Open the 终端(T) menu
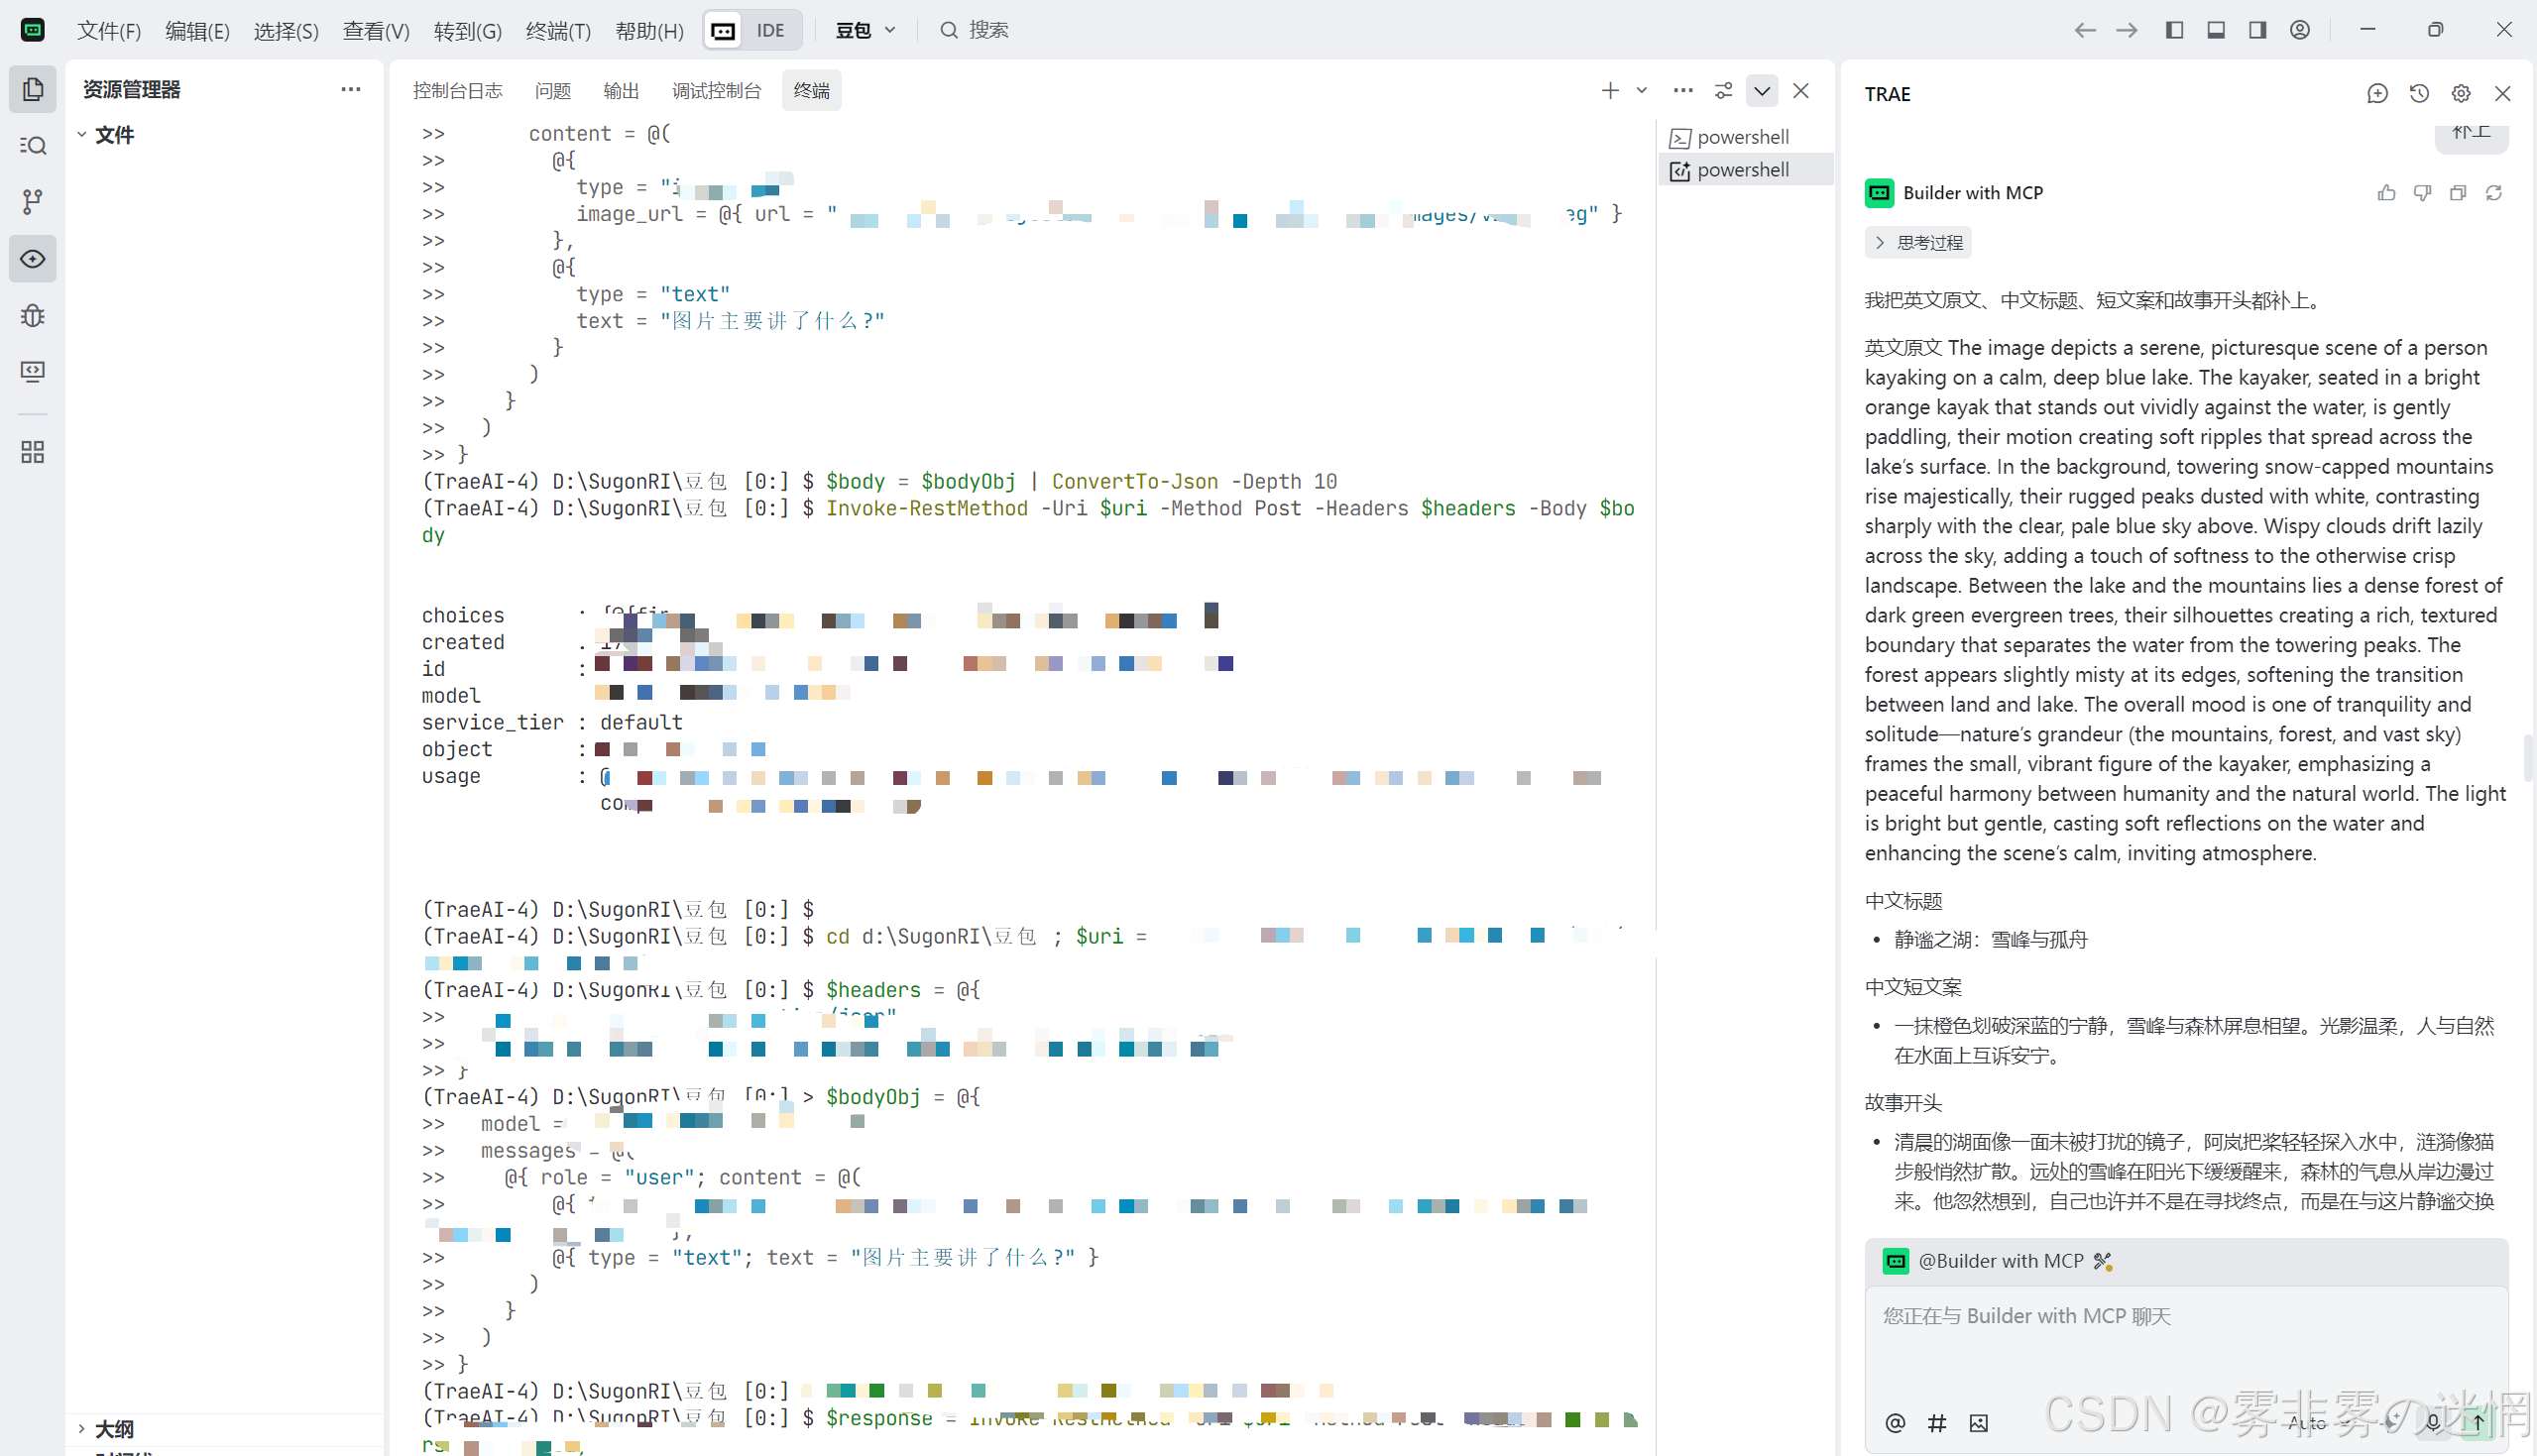 [558, 31]
